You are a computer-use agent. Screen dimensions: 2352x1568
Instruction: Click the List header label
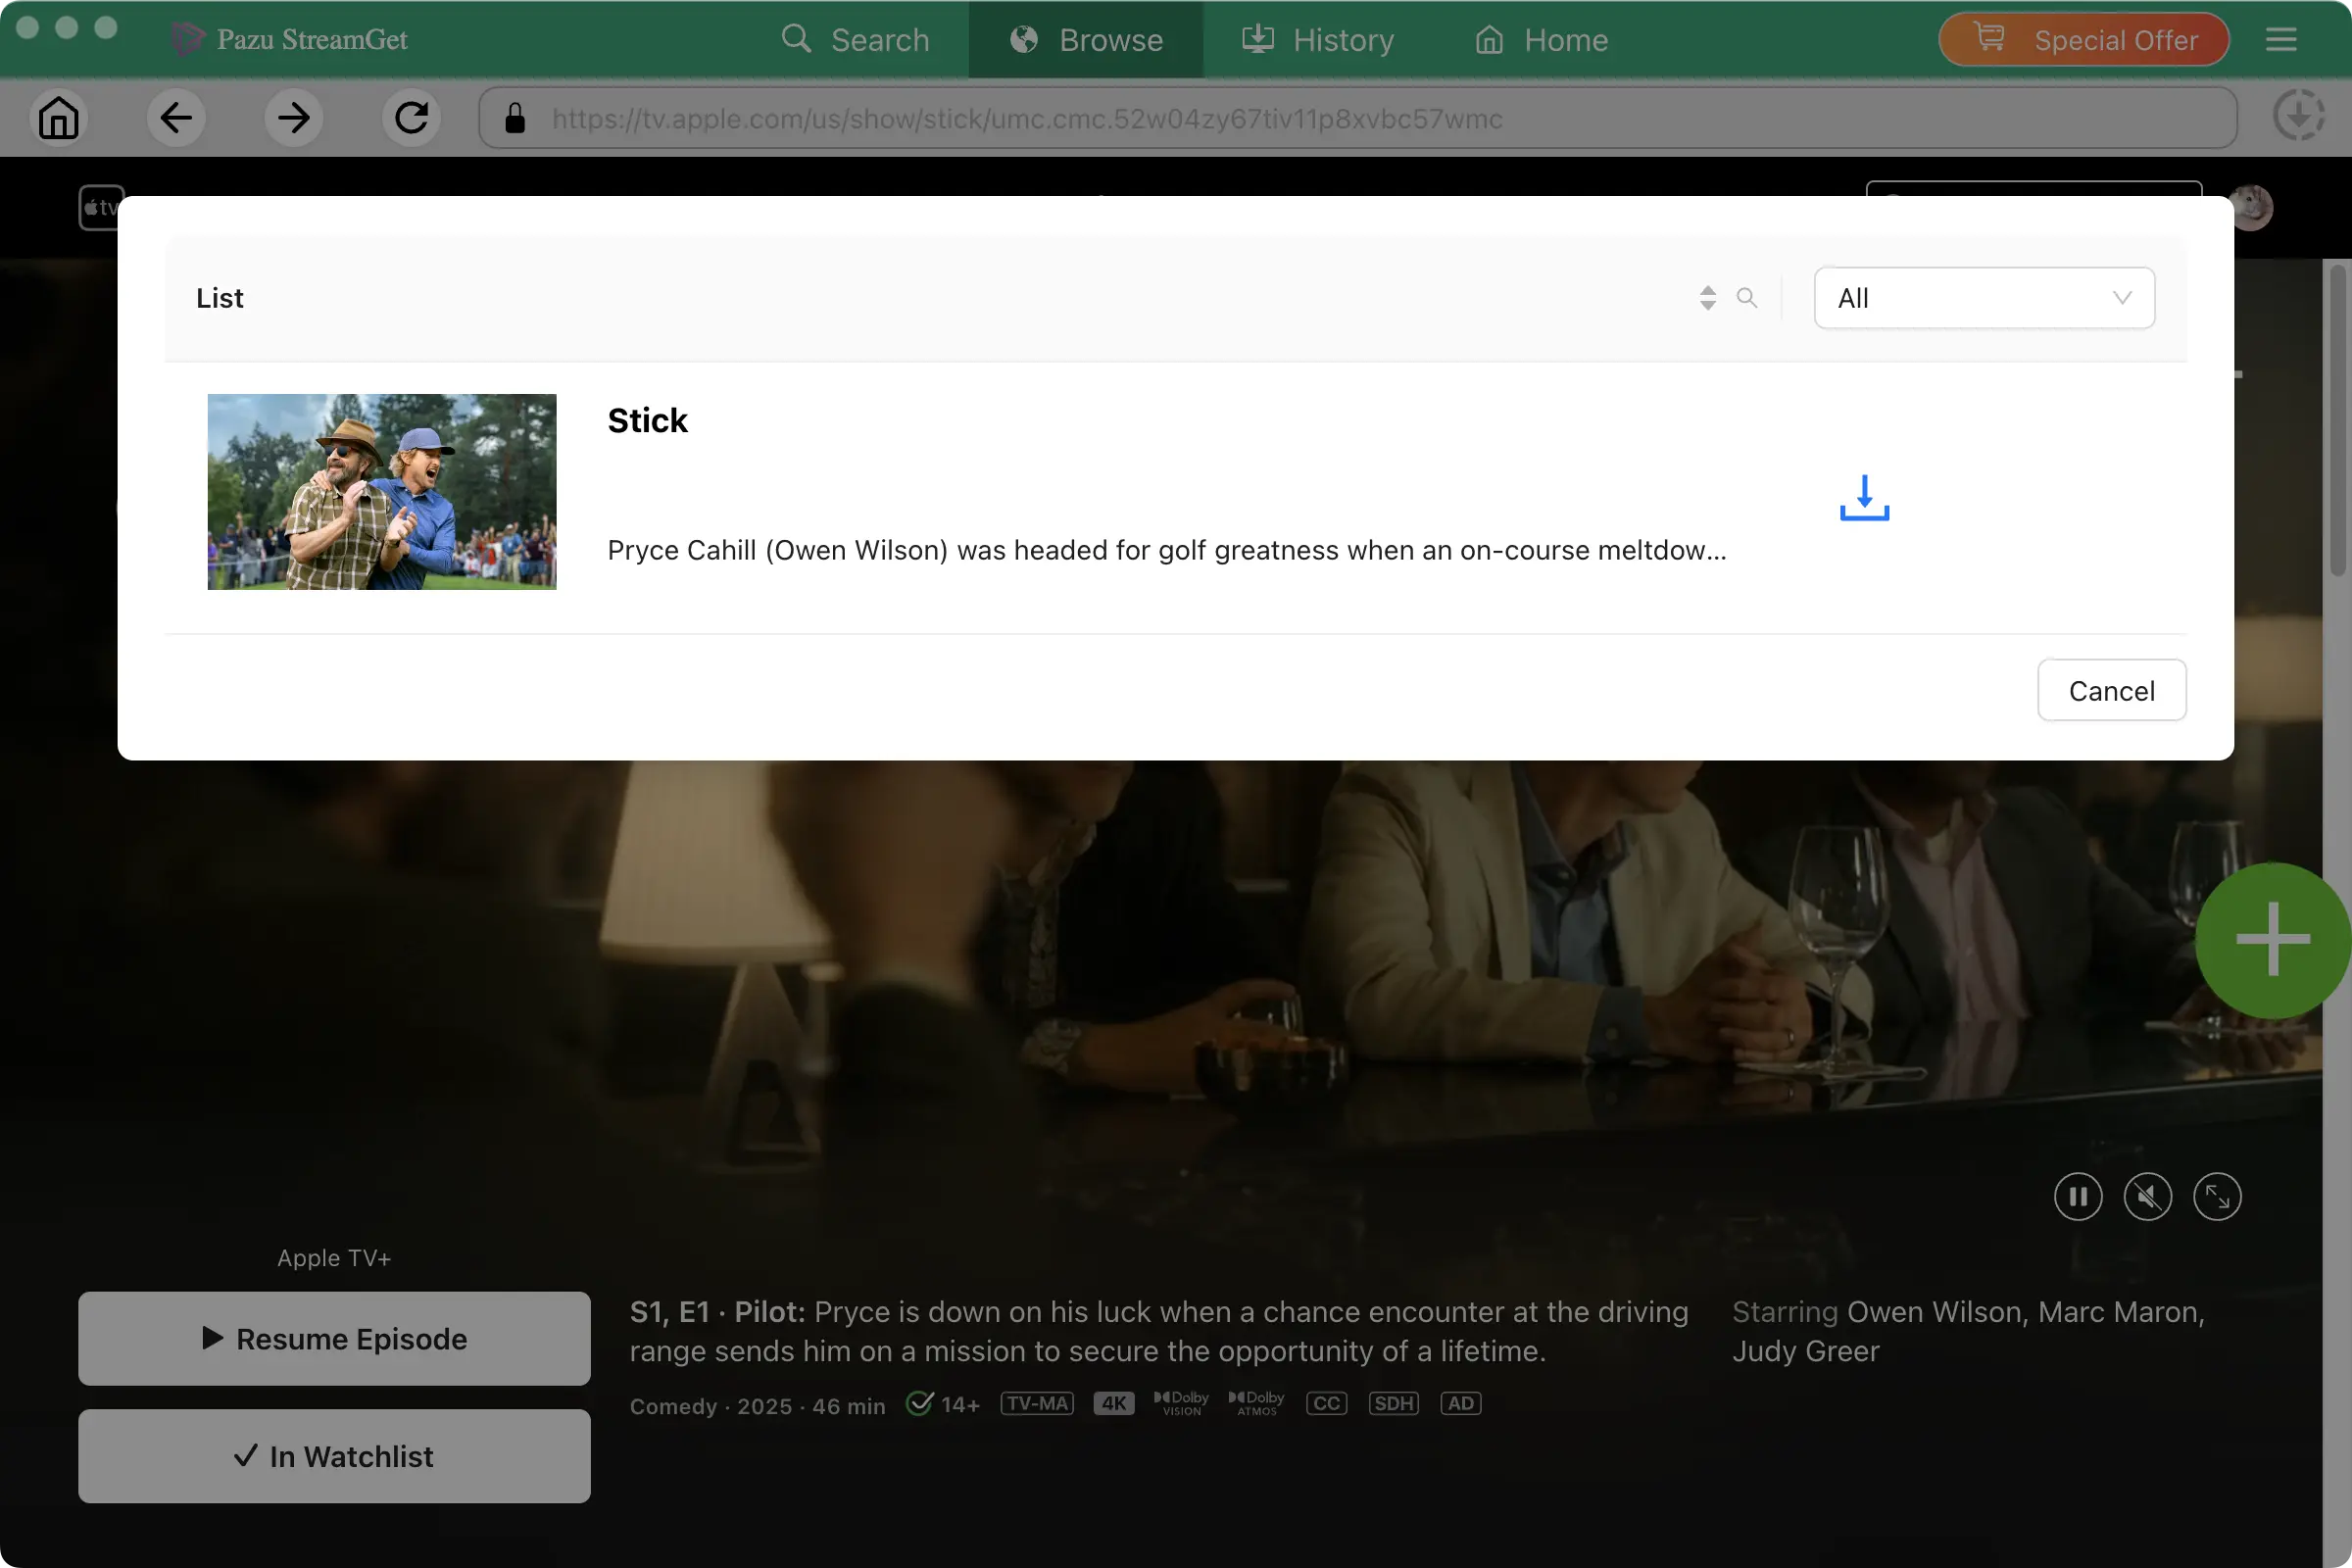coord(220,298)
